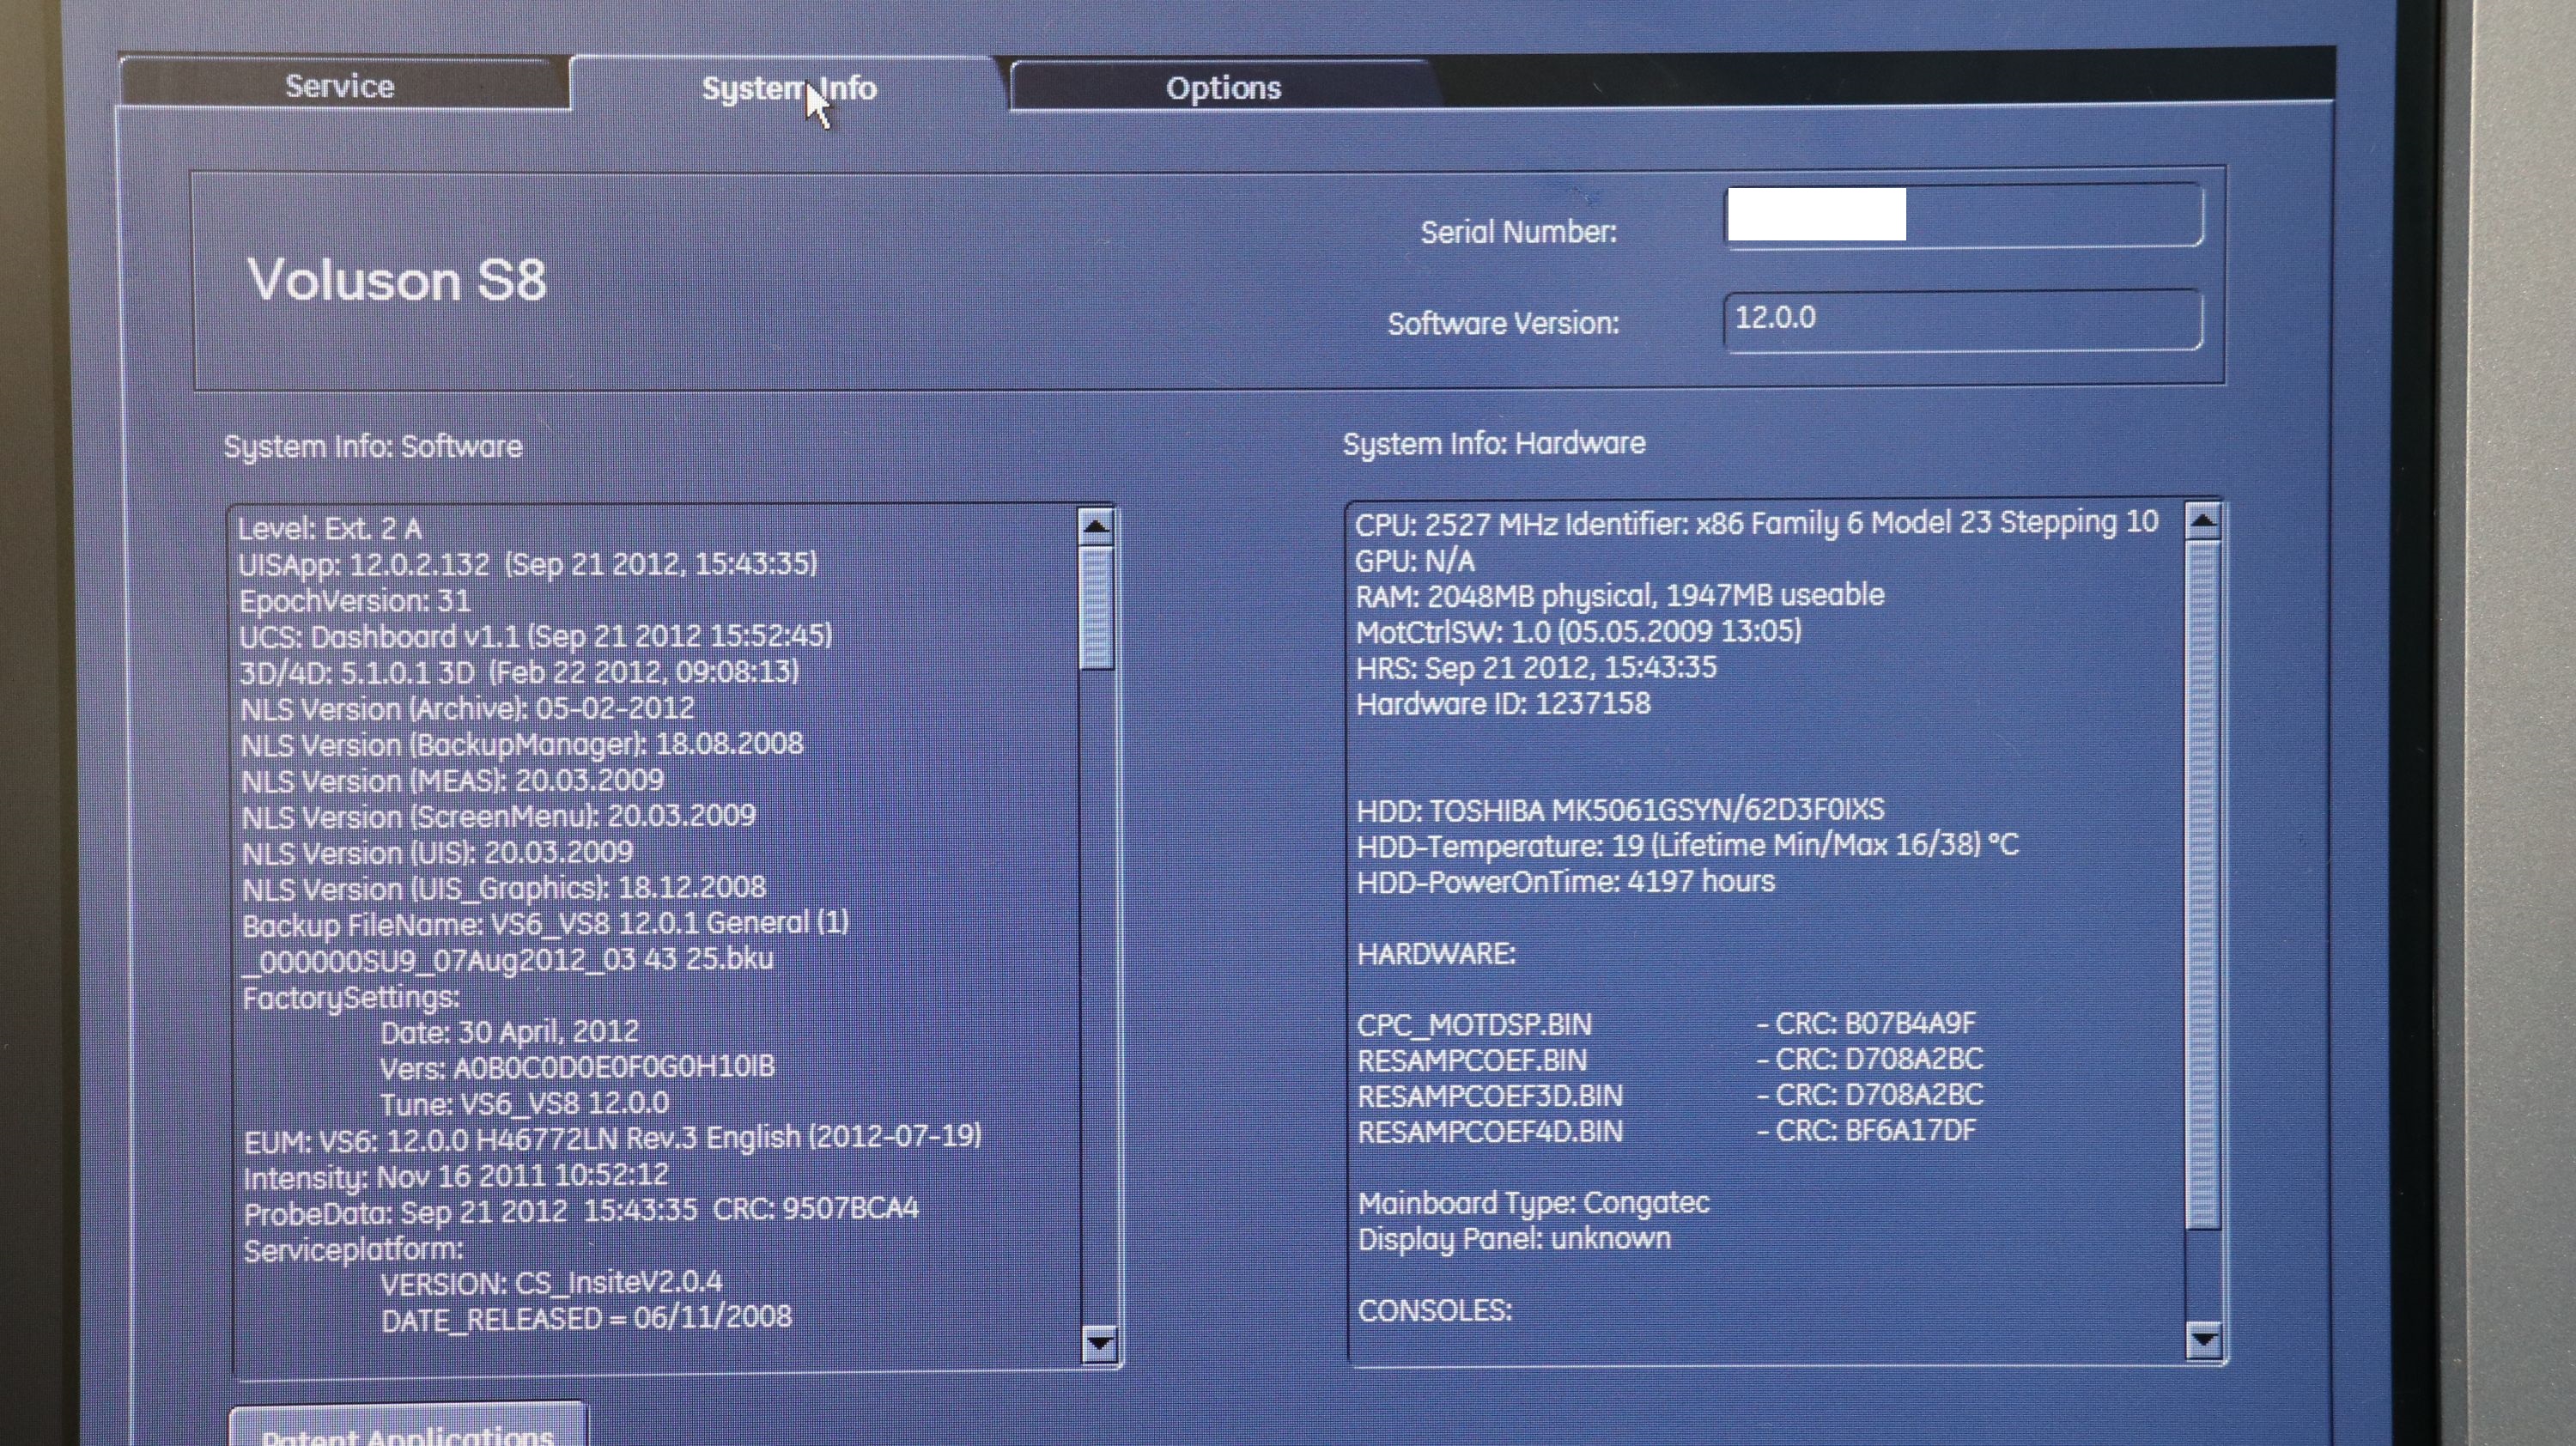Select the 'Vers: A0B0C0D0E0F0G0H10IB' line
The height and width of the screenshot is (1446, 2576).
(x=578, y=1067)
